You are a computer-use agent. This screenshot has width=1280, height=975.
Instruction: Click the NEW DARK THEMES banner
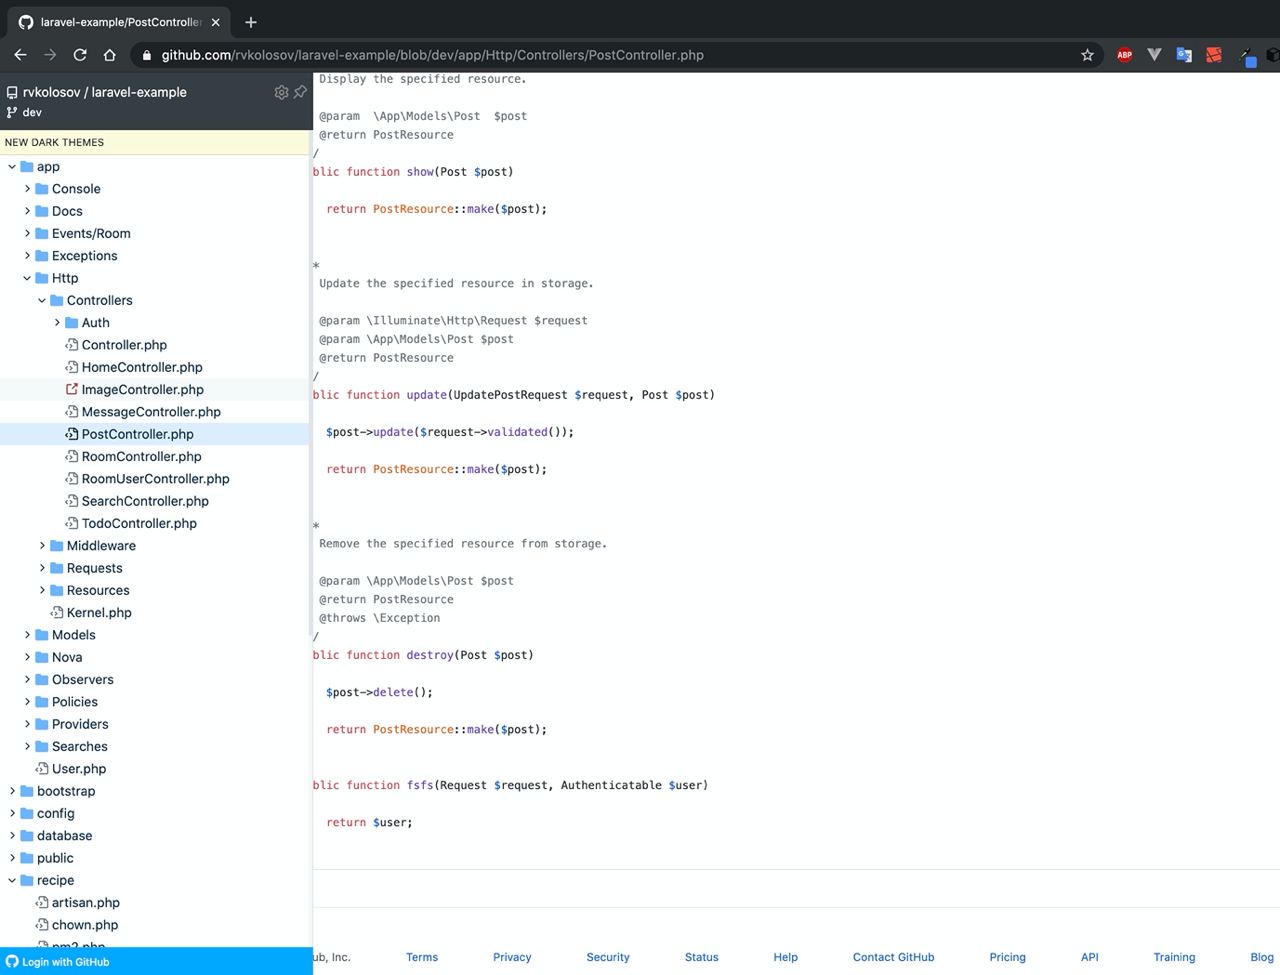[x=155, y=142]
